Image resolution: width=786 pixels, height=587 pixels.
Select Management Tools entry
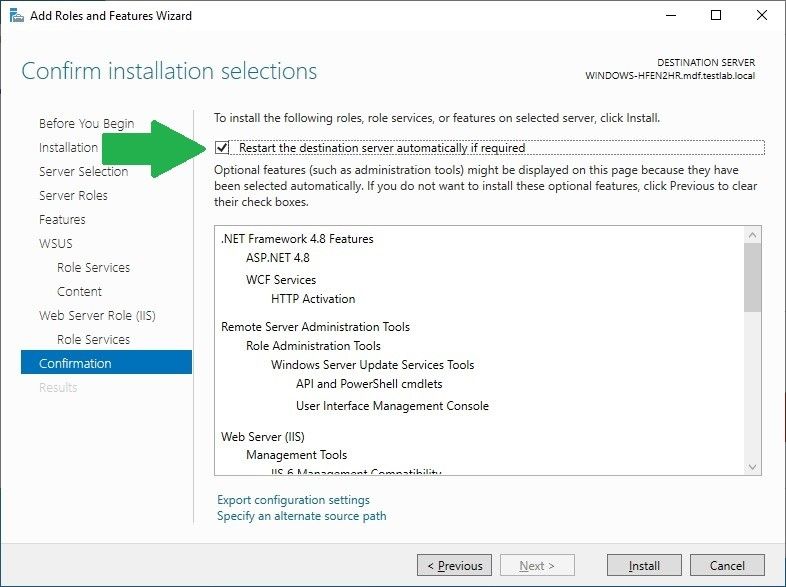point(296,455)
